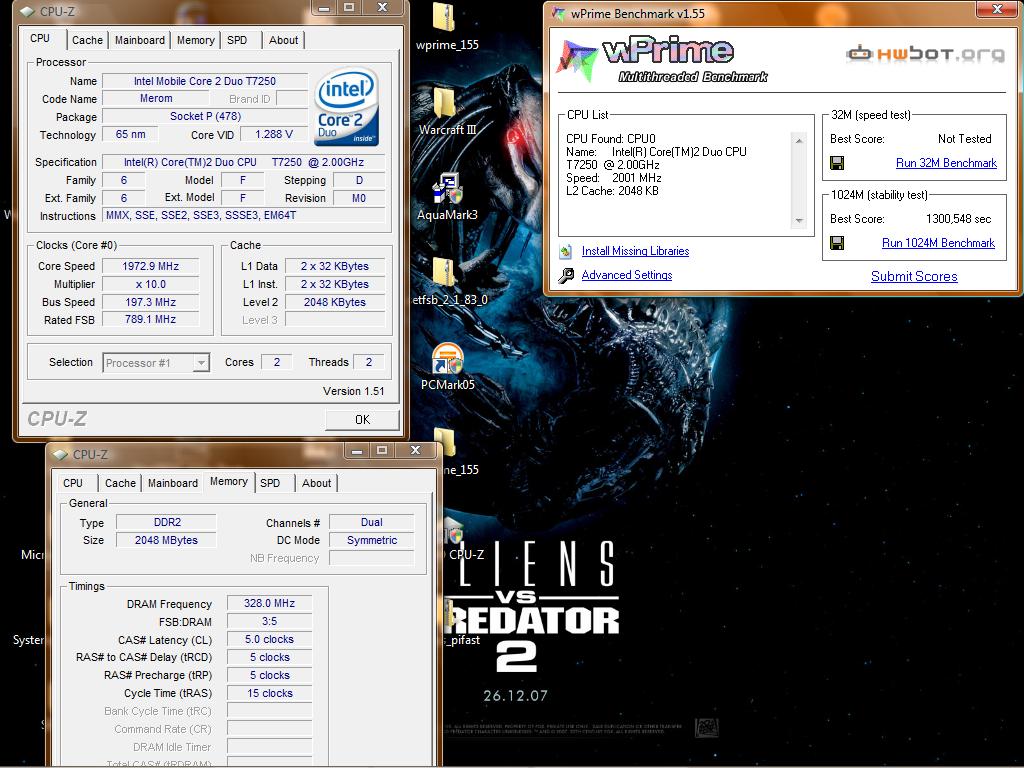
Task: Click the Core Speed value 1972.9 MHz
Action: pos(150,266)
